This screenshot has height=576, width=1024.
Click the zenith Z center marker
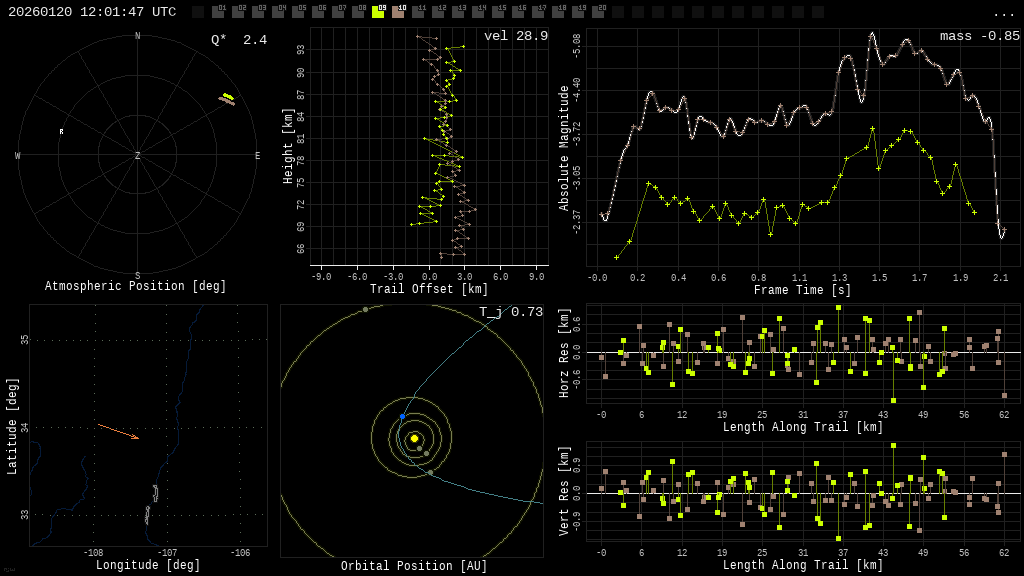click(x=138, y=156)
